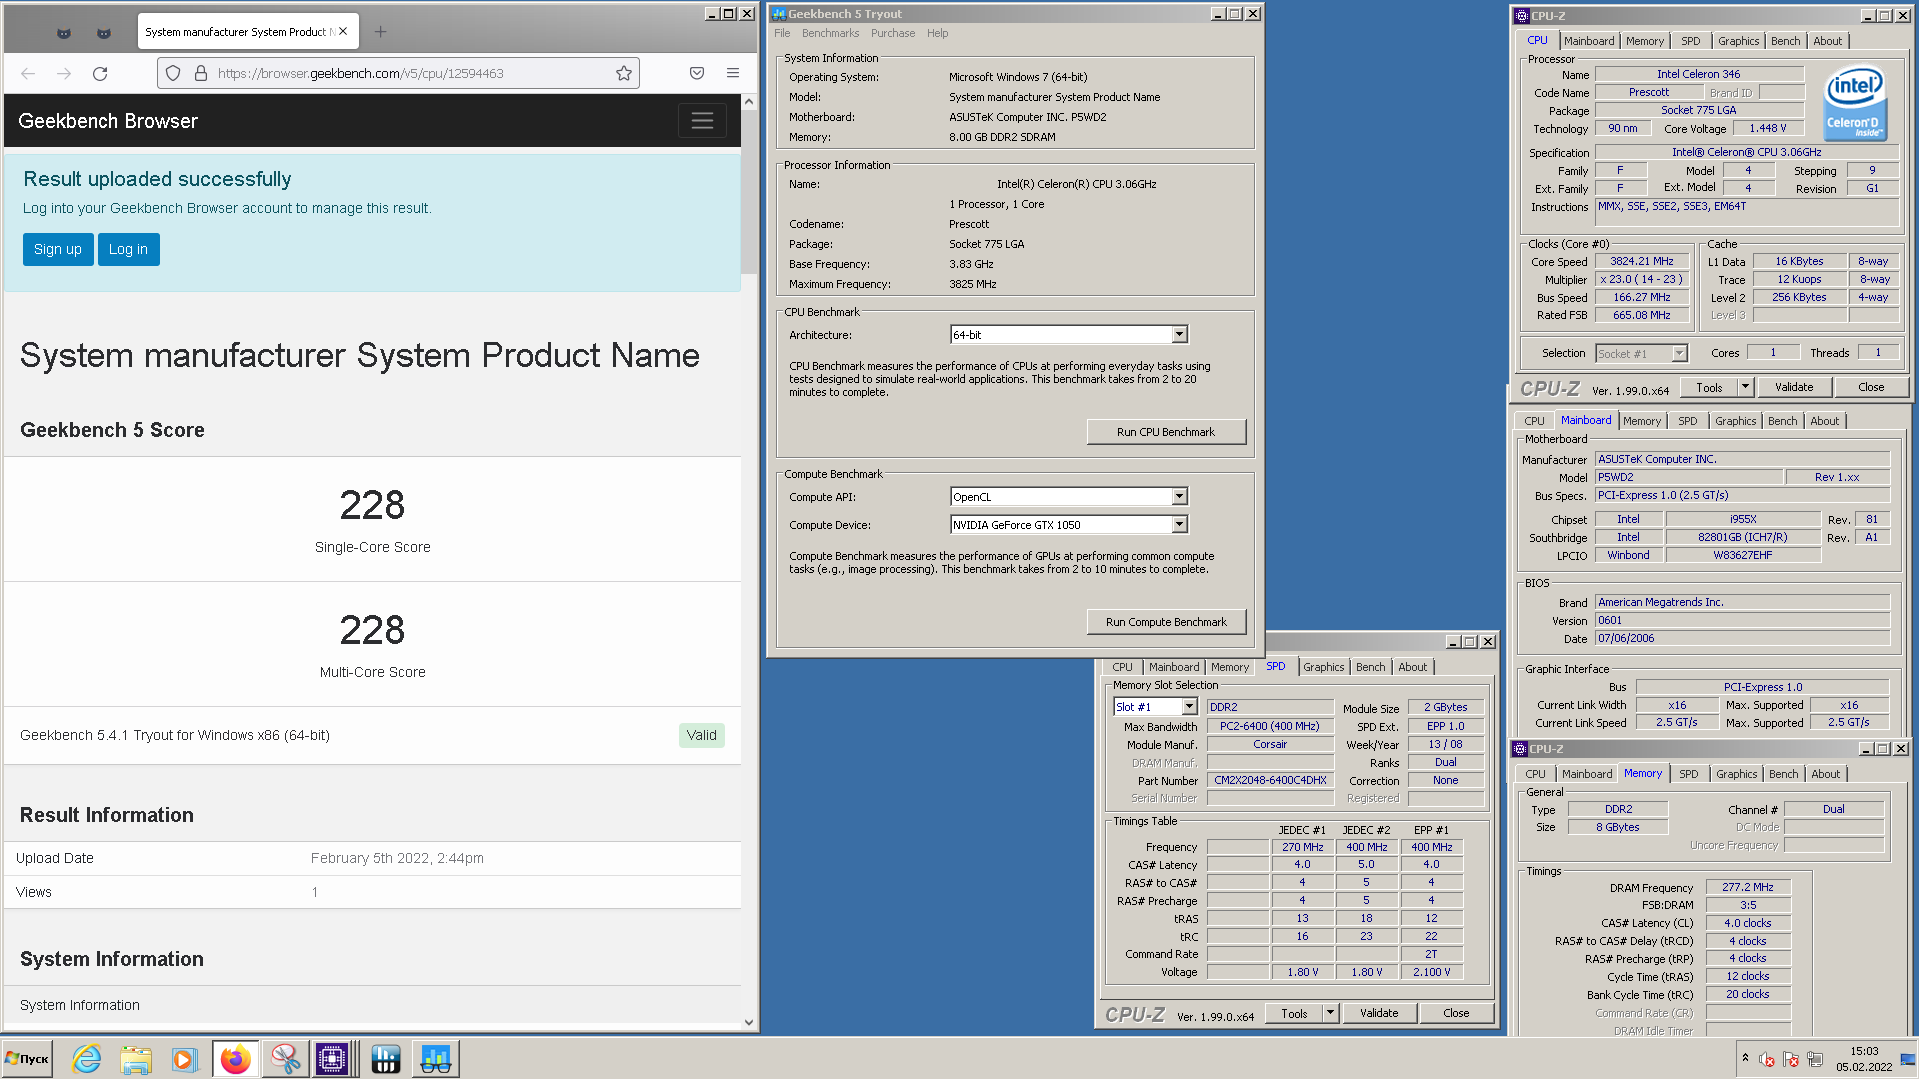Open the Geekbench Benchmarks menu

point(830,33)
